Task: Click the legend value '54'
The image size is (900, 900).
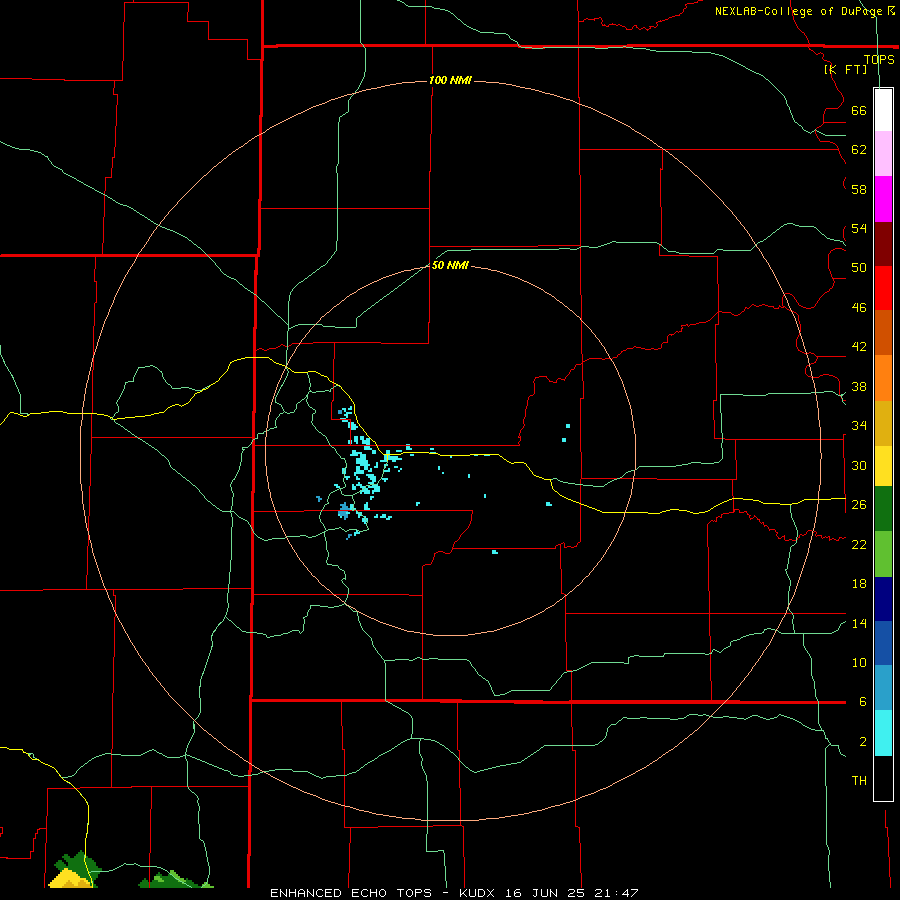Action: [x=859, y=228]
